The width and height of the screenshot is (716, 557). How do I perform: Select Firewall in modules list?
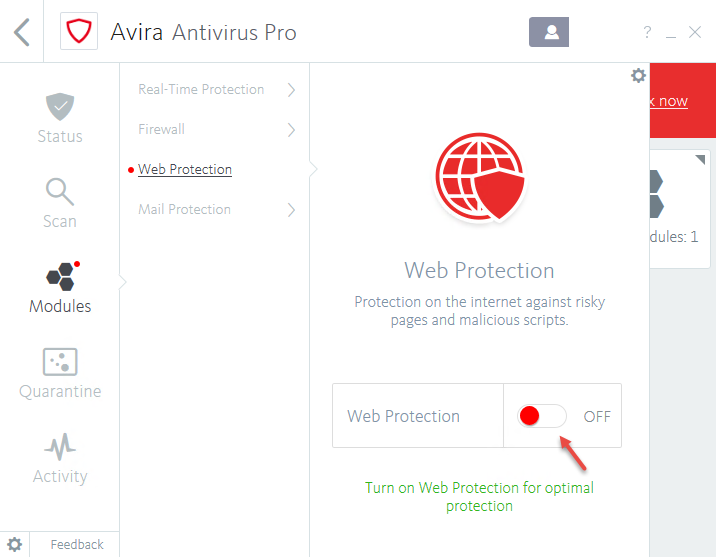162,130
